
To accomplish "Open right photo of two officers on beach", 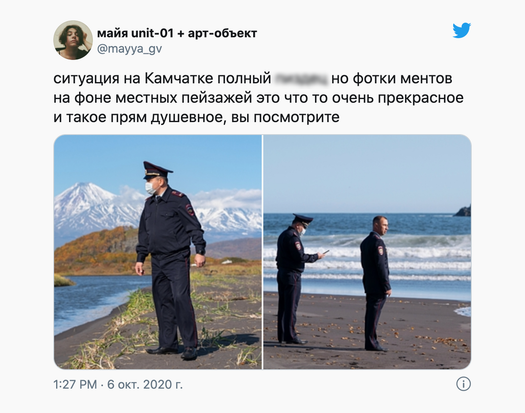I will click(x=367, y=252).
